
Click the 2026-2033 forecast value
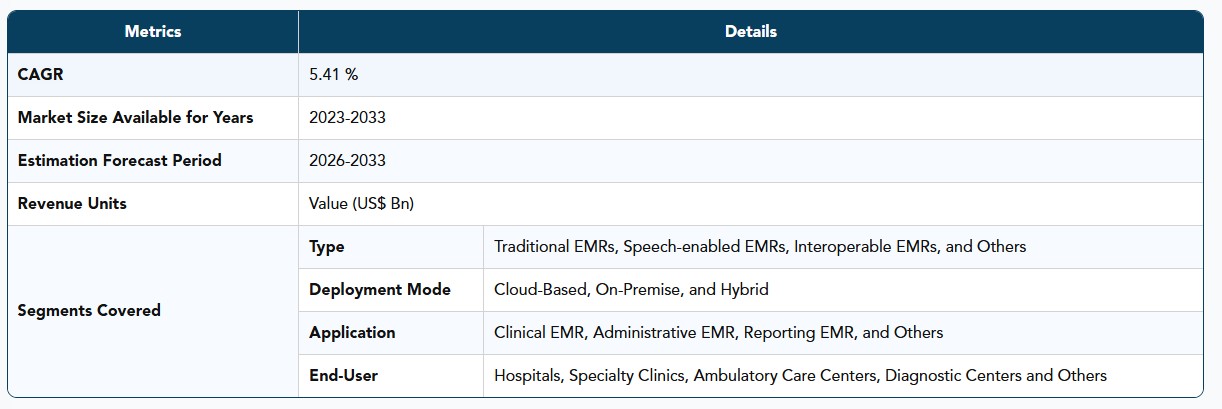(x=347, y=160)
